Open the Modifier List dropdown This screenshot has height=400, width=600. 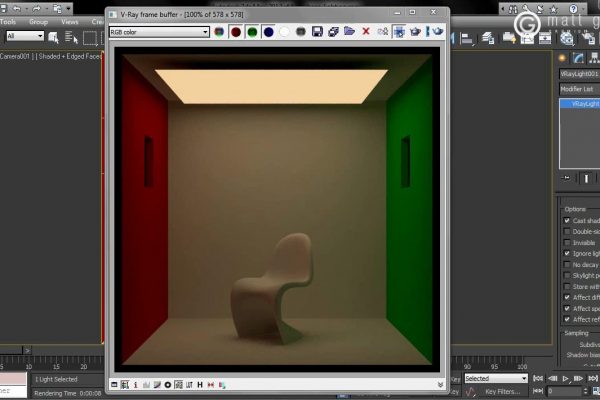(x=579, y=89)
